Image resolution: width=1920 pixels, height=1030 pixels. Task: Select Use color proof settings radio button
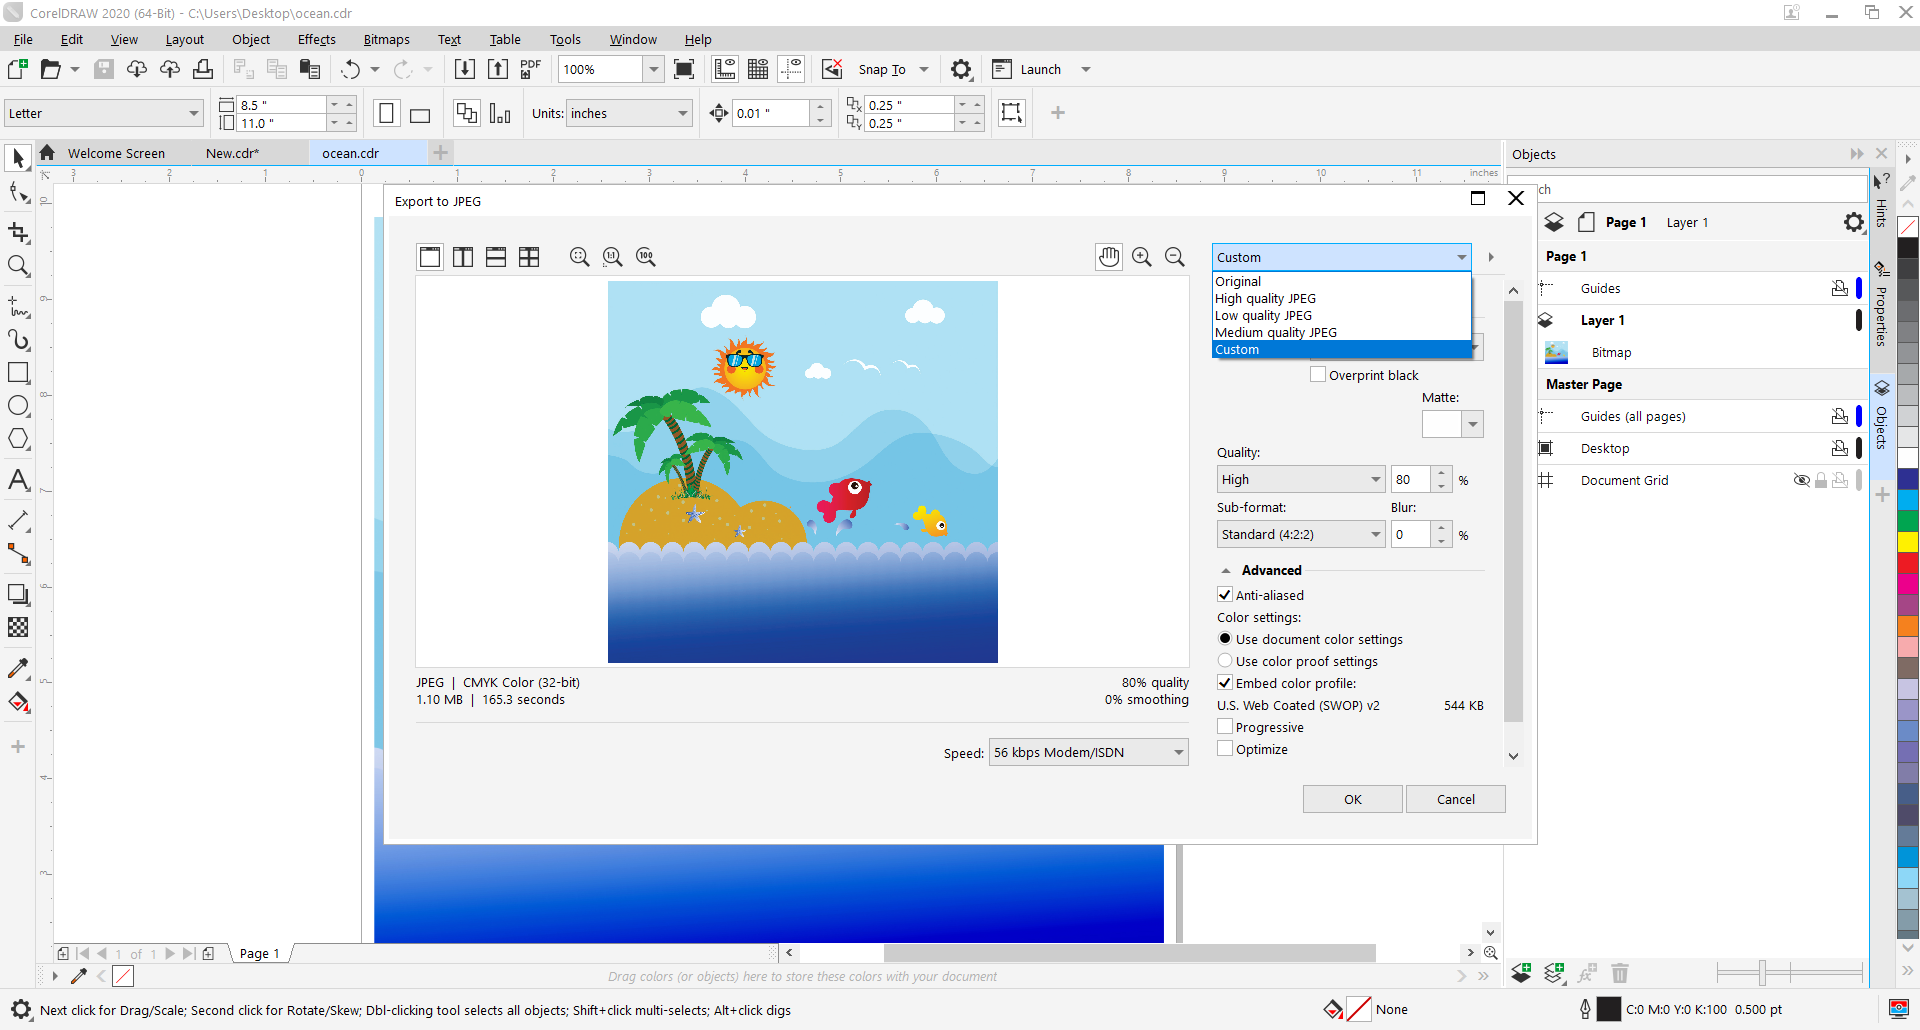1225,661
